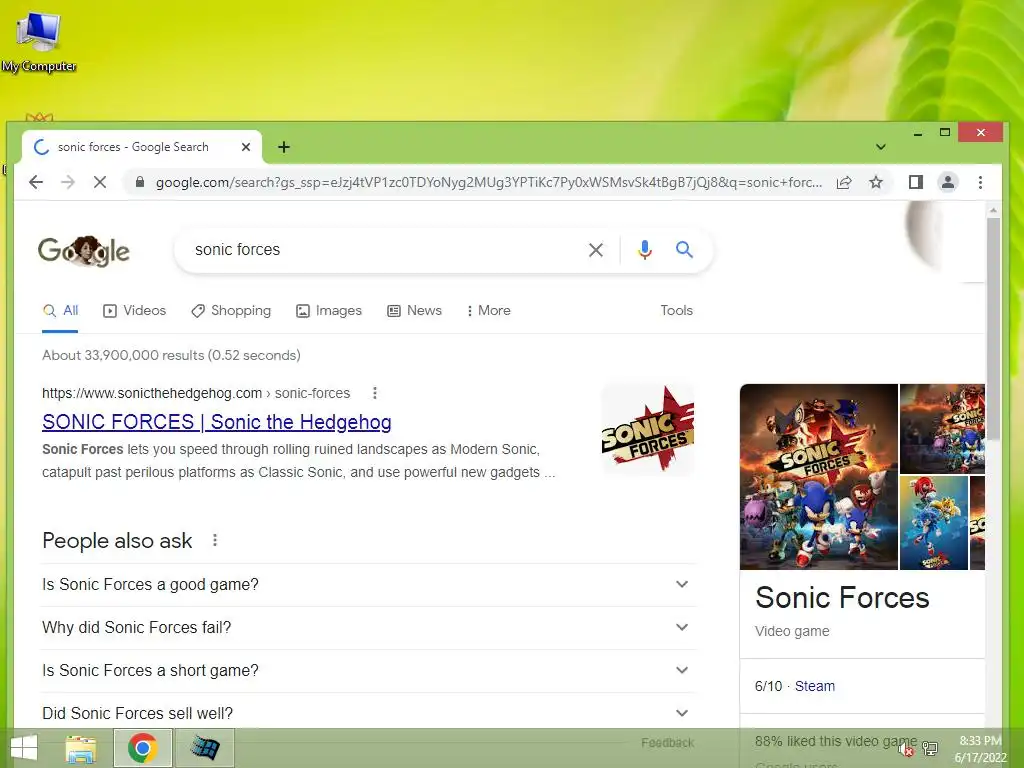Expand "Why did Sonic Forces fail?"
Image resolution: width=1024 pixels, height=768 pixels.
[x=368, y=628]
